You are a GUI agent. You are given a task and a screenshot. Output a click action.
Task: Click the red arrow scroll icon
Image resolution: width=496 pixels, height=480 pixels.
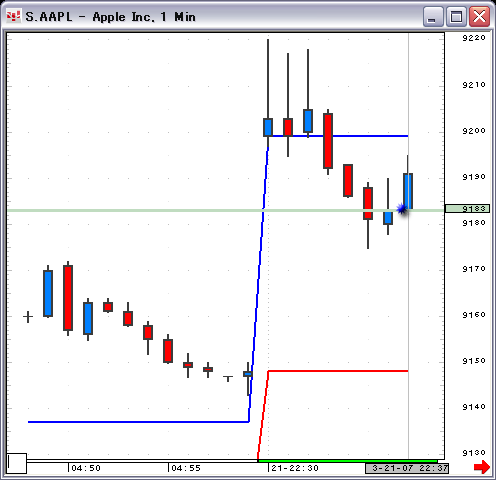[482, 467]
